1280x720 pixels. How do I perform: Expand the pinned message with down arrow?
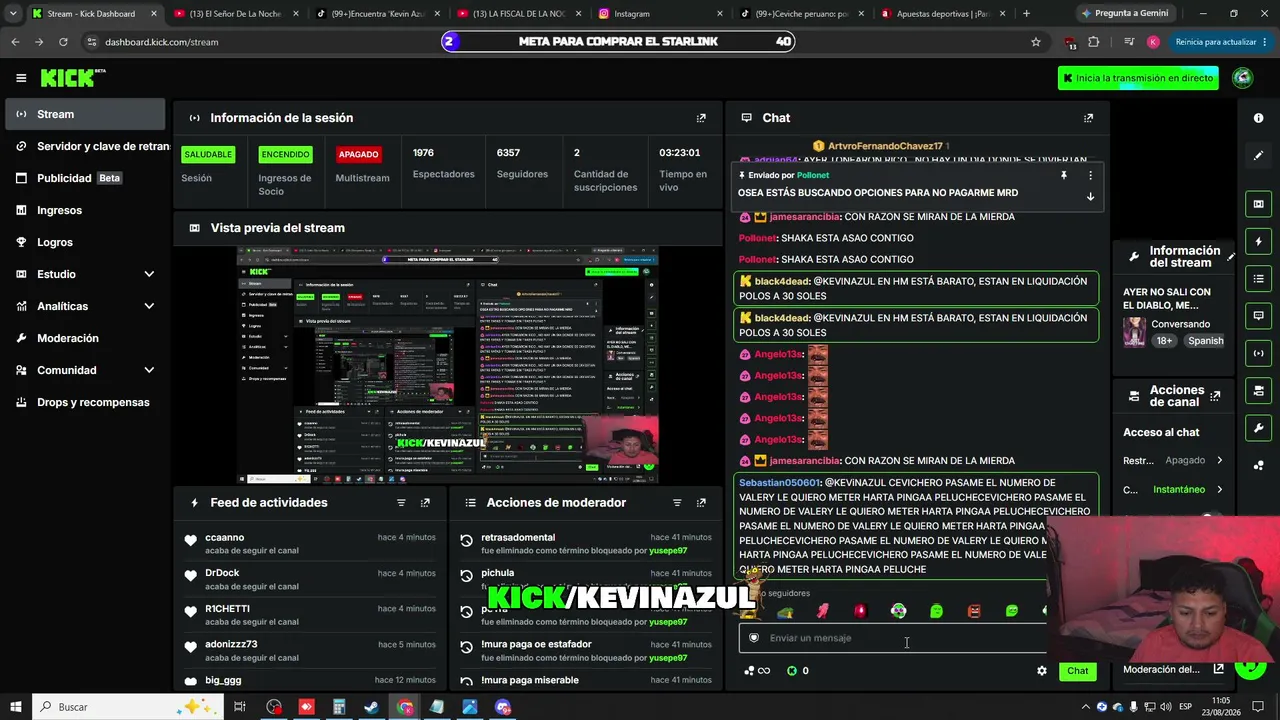click(x=1090, y=197)
